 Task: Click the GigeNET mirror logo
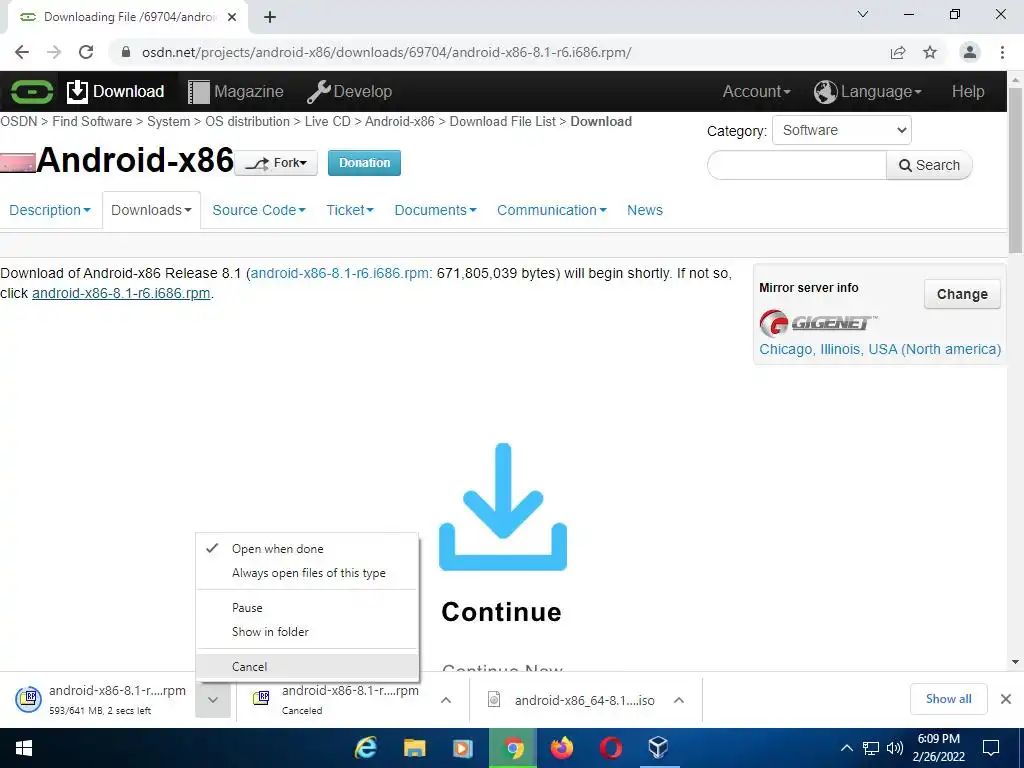pos(818,323)
